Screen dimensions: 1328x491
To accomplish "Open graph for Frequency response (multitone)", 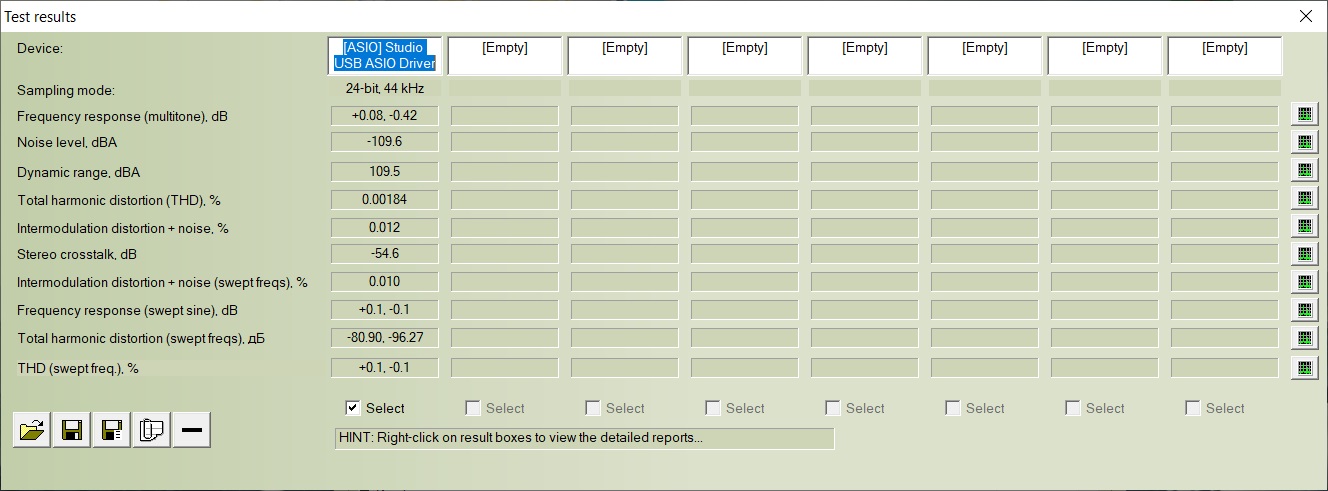I will (1303, 114).
